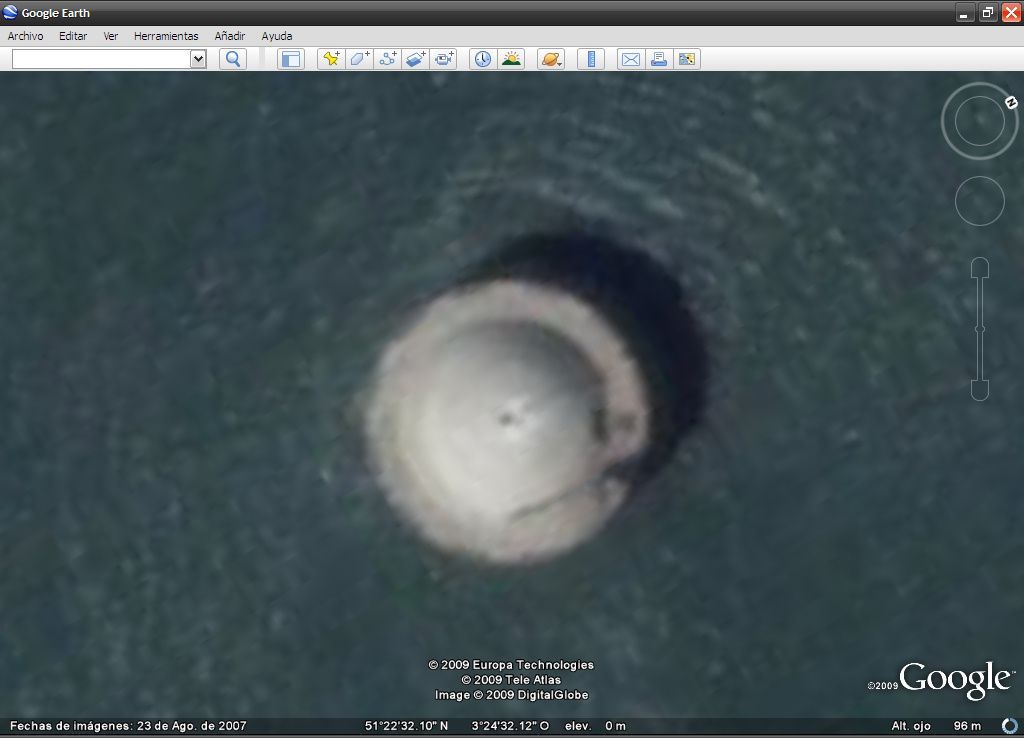Zoom in using the slider's top end

tap(980, 267)
